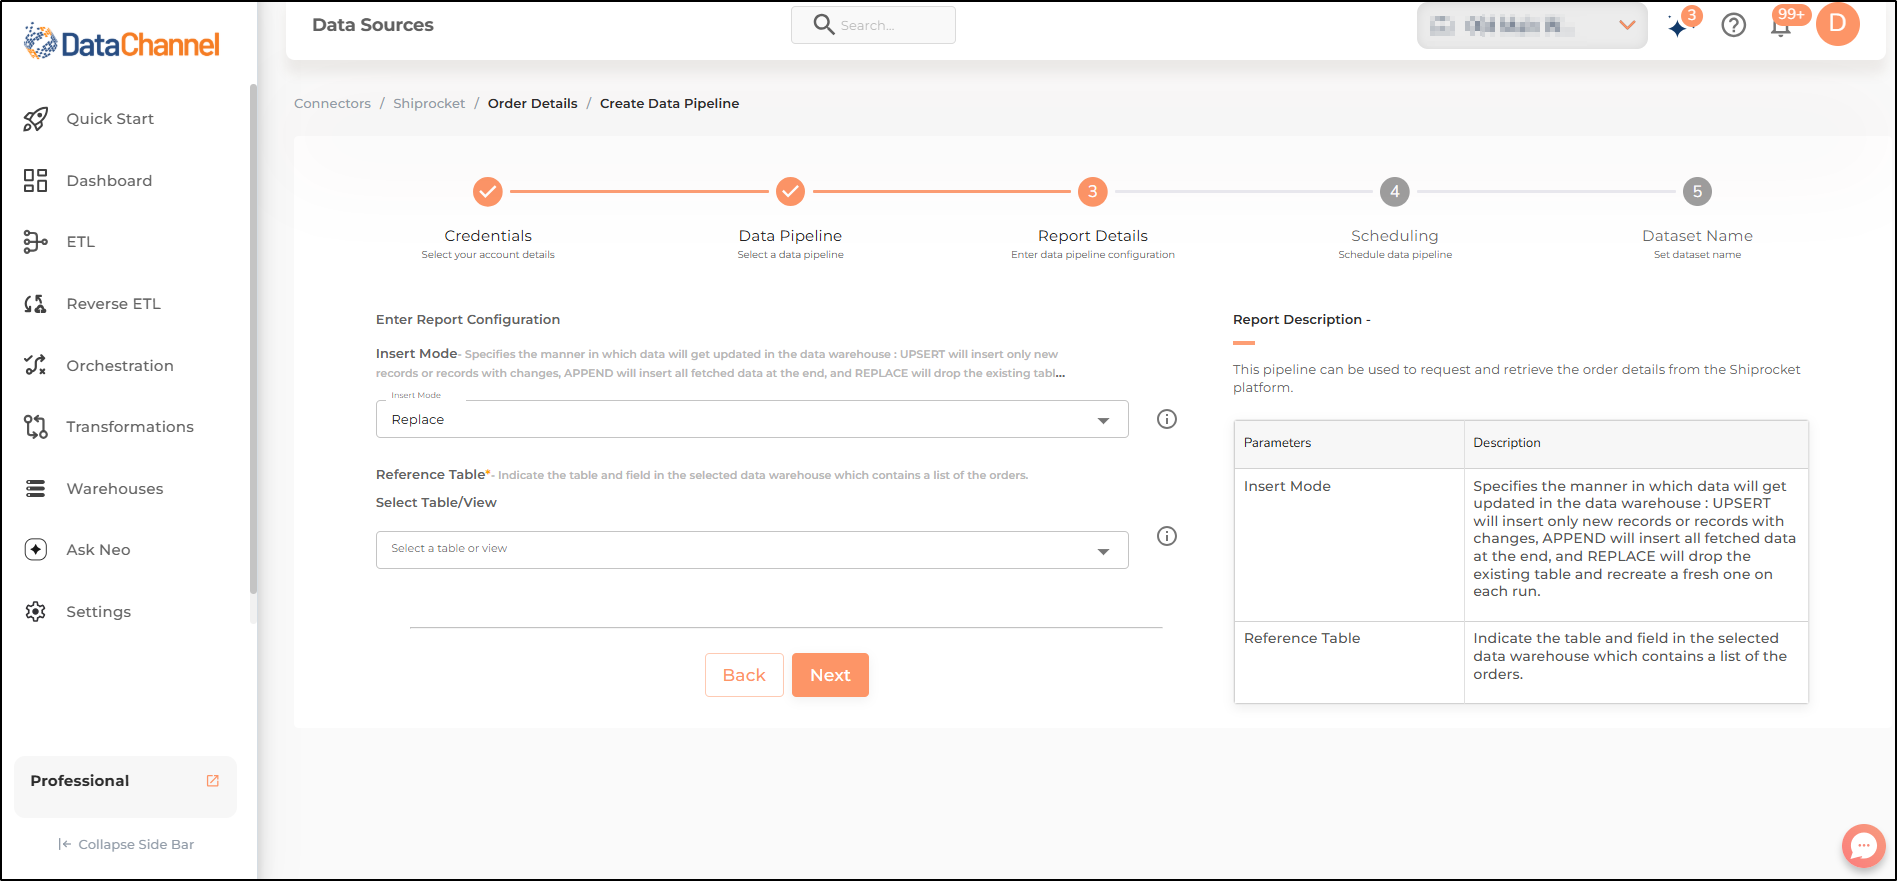Expand the blurred workspace selector dropdown

click(1532, 26)
